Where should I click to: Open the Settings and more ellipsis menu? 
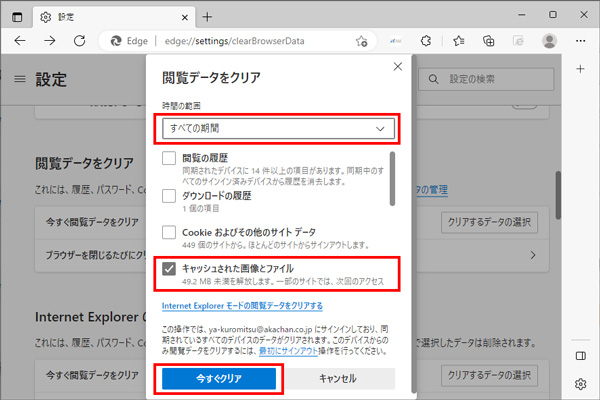580,41
